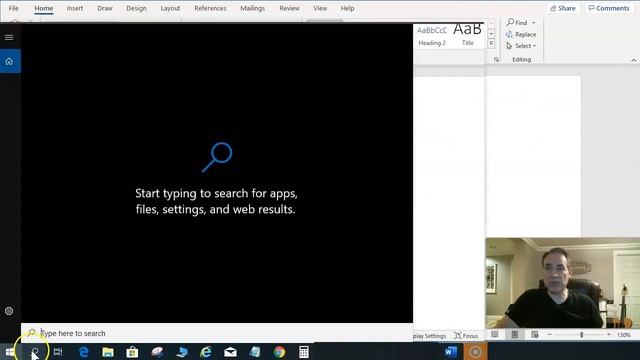This screenshot has height=360, width=640.
Task: Click the zoom slider handle
Action: point(582,335)
